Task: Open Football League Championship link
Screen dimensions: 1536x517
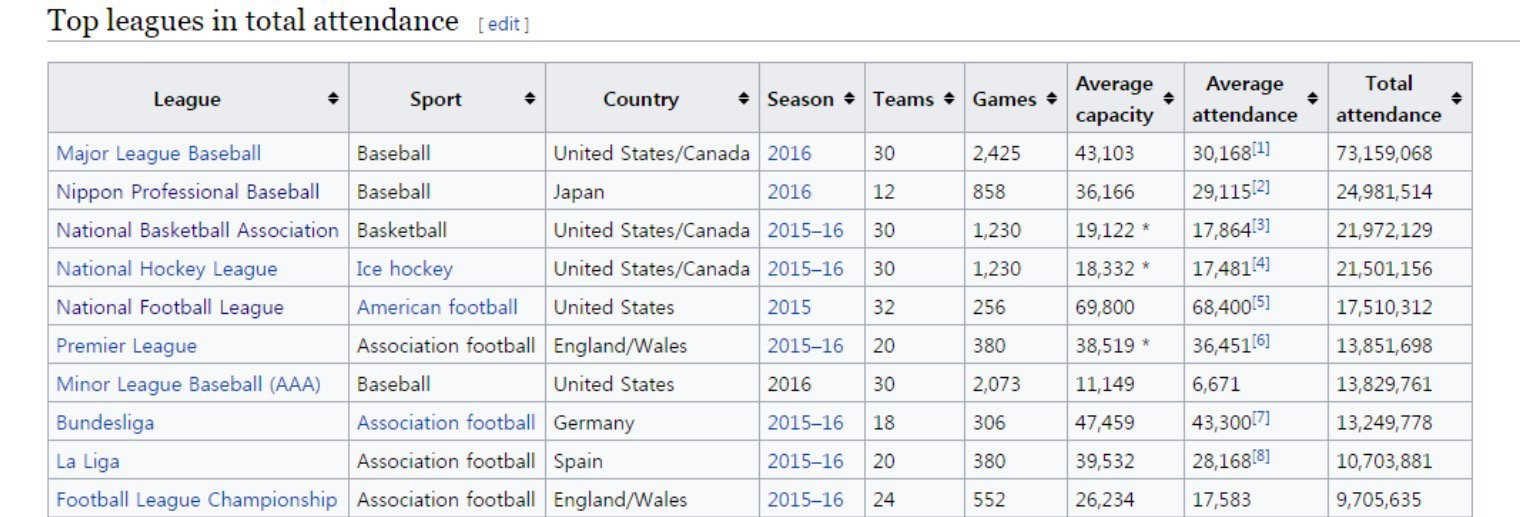Action: point(196,500)
